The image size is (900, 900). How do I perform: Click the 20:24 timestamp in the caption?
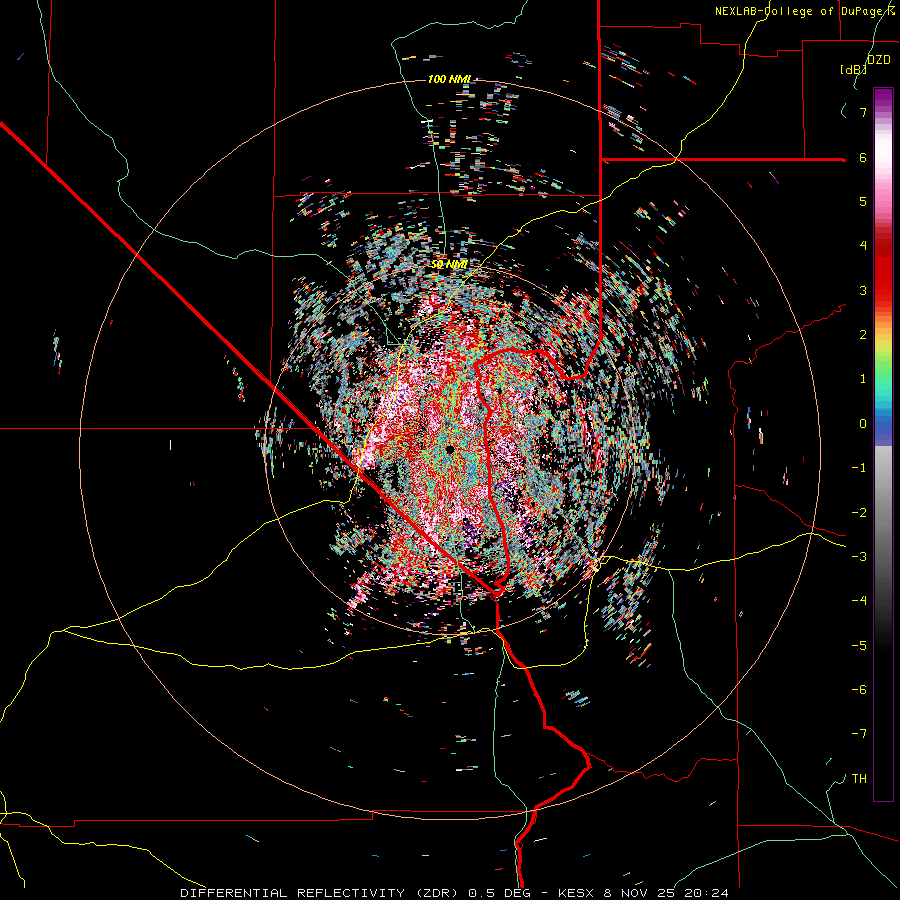pos(709,893)
